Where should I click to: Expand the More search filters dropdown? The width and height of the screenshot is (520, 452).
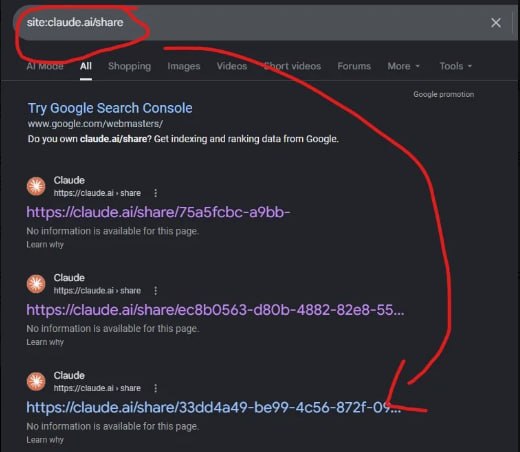(x=403, y=66)
